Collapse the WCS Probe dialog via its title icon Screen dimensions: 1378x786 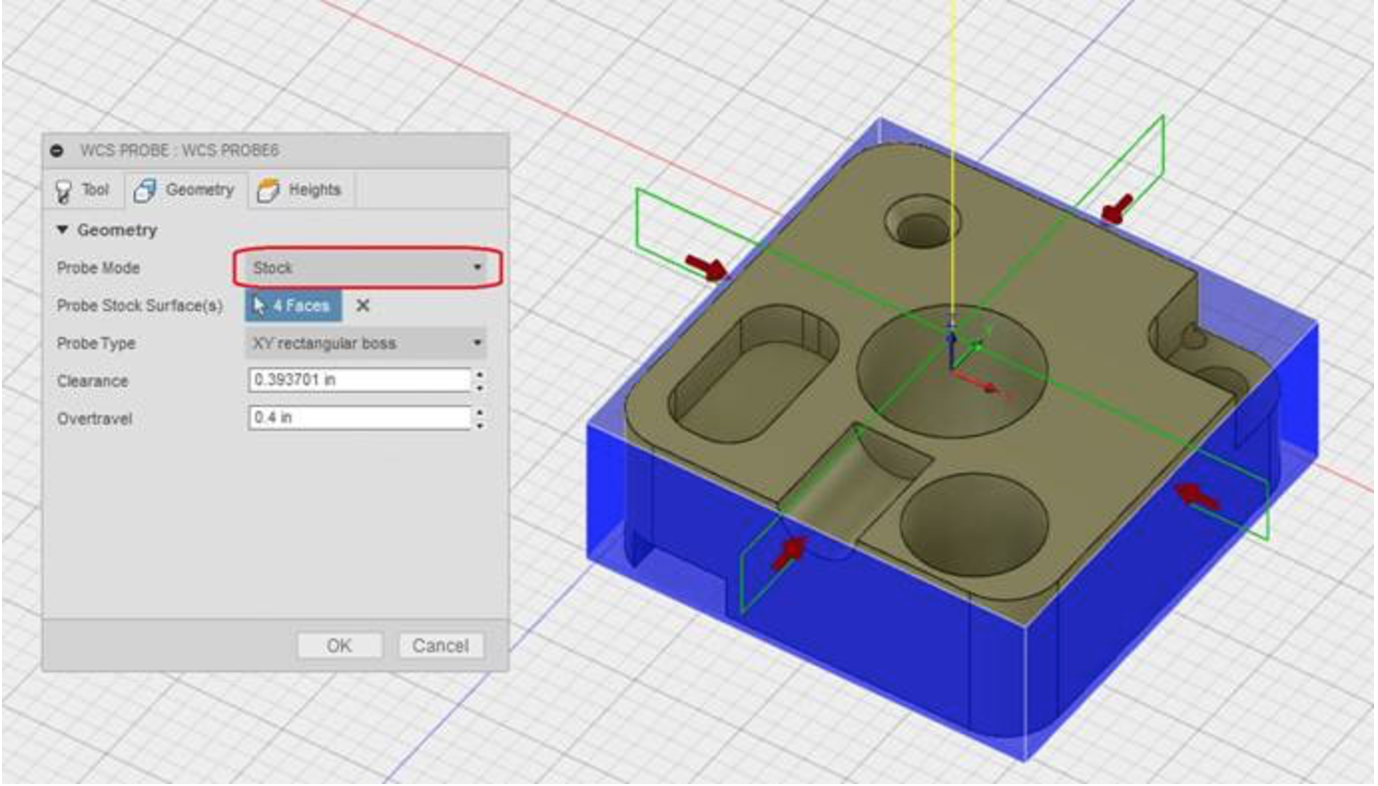click(x=58, y=150)
